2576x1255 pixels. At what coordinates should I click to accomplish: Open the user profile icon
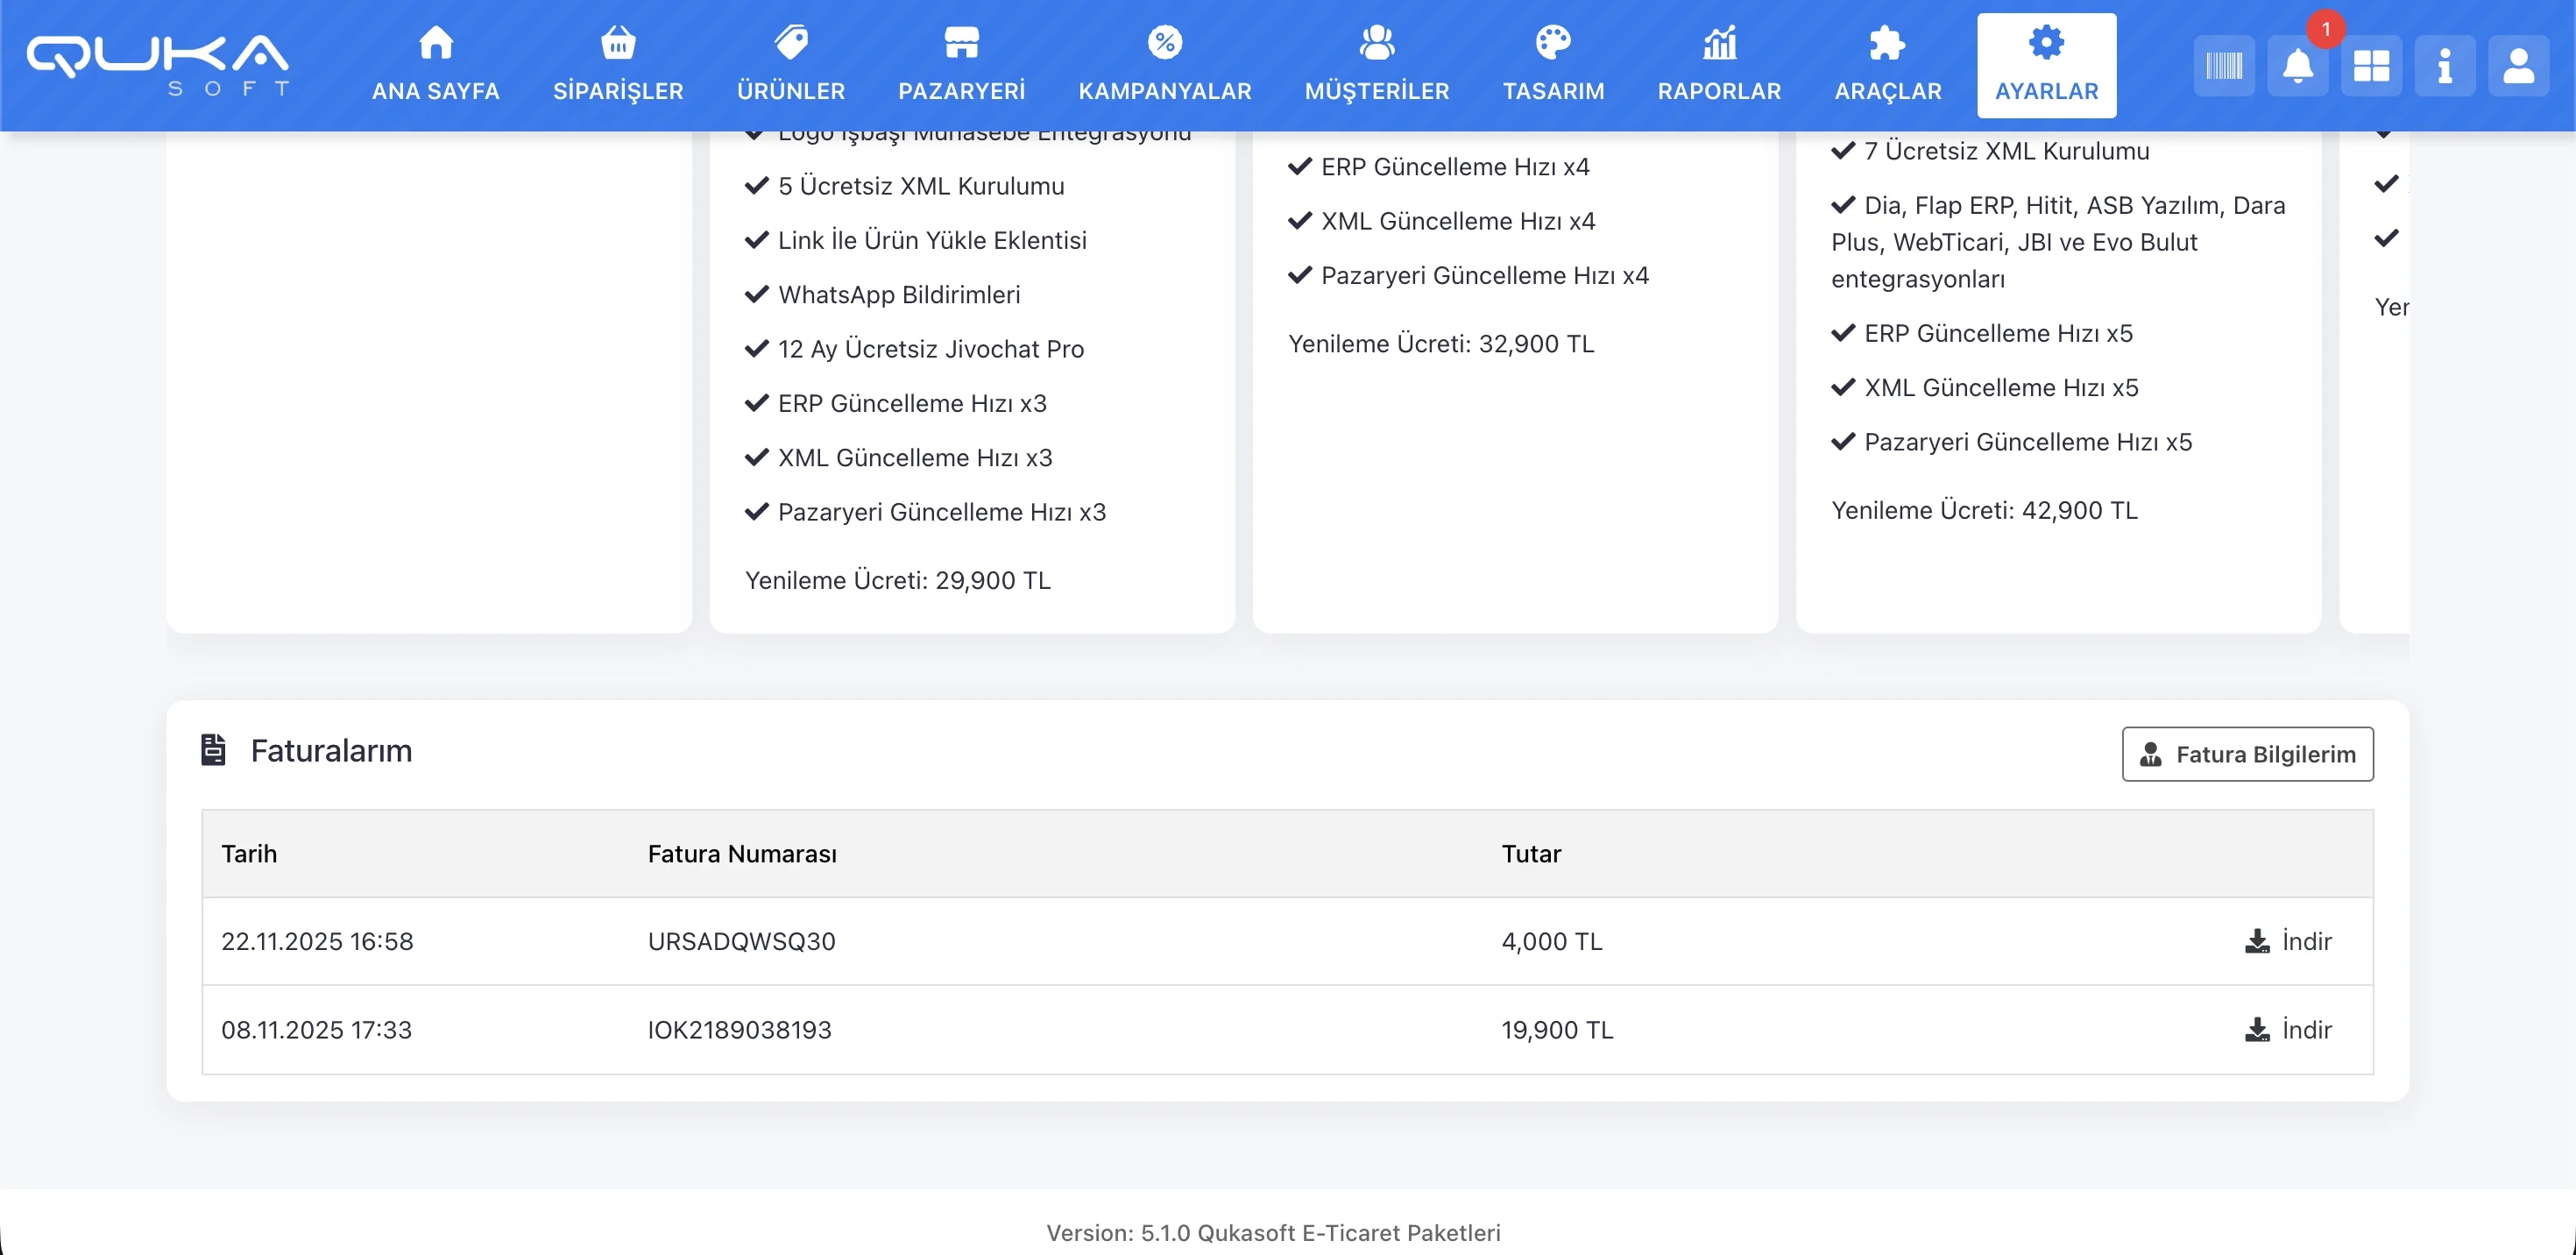[2518, 66]
